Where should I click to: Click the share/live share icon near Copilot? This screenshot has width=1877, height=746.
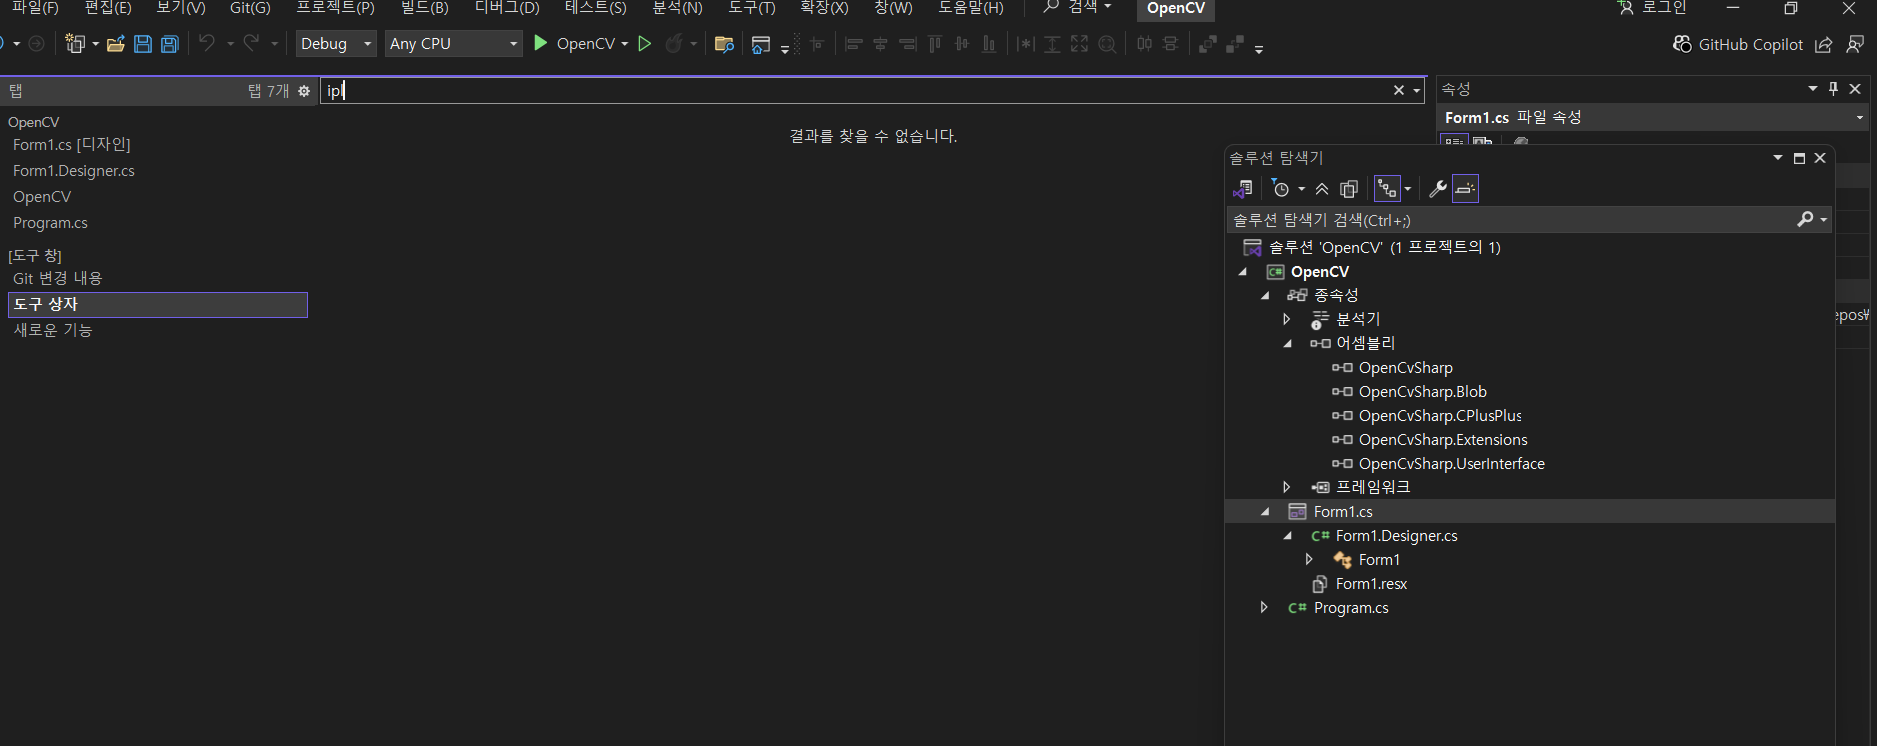pyautogui.click(x=1824, y=44)
